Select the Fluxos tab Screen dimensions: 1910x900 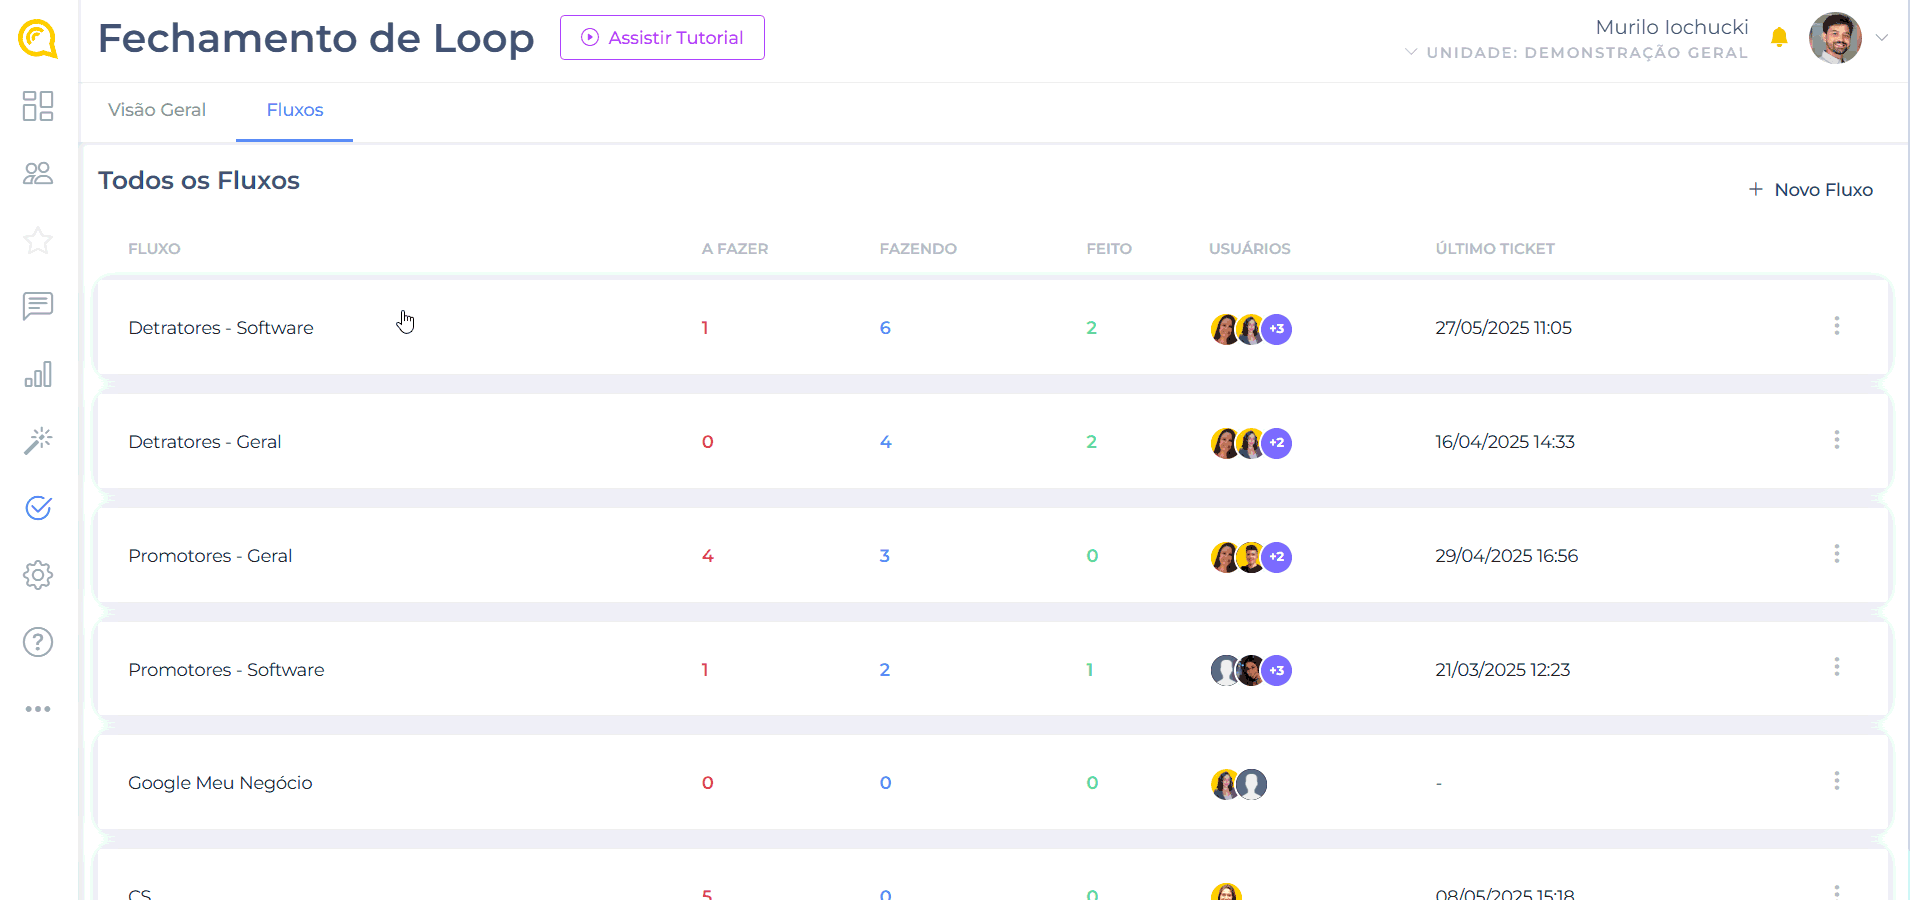[x=295, y=110]
